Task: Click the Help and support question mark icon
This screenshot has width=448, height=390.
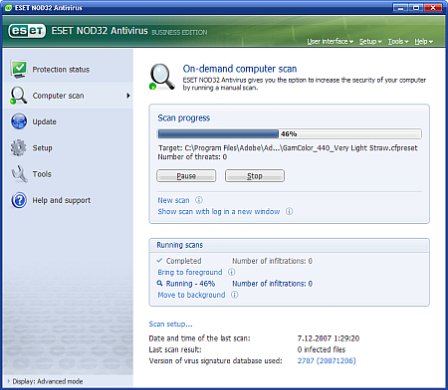Action: [x=19, y=200]
